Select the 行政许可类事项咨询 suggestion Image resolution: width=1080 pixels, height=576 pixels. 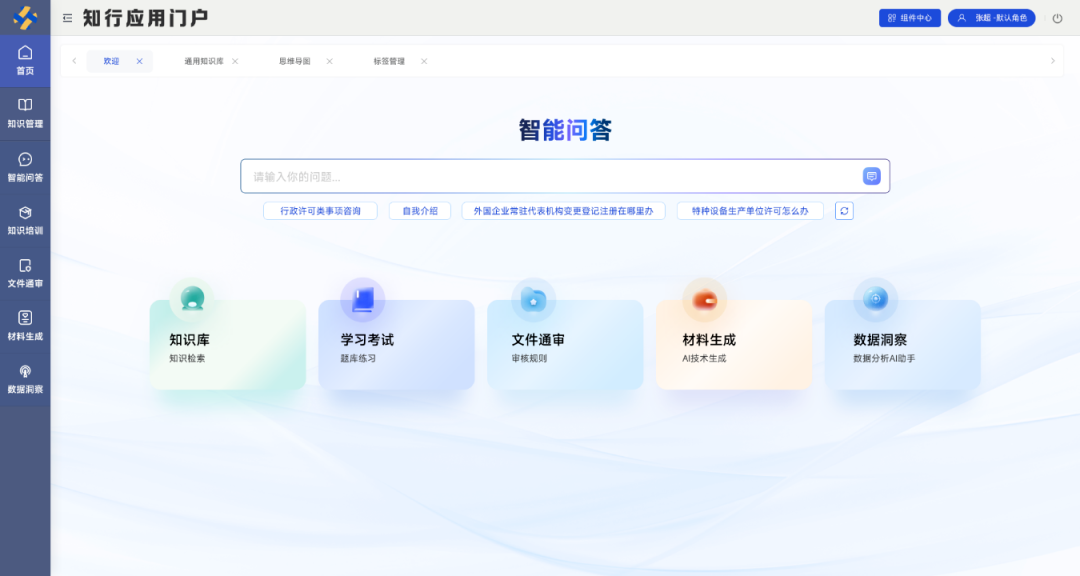tap(320, 211)
